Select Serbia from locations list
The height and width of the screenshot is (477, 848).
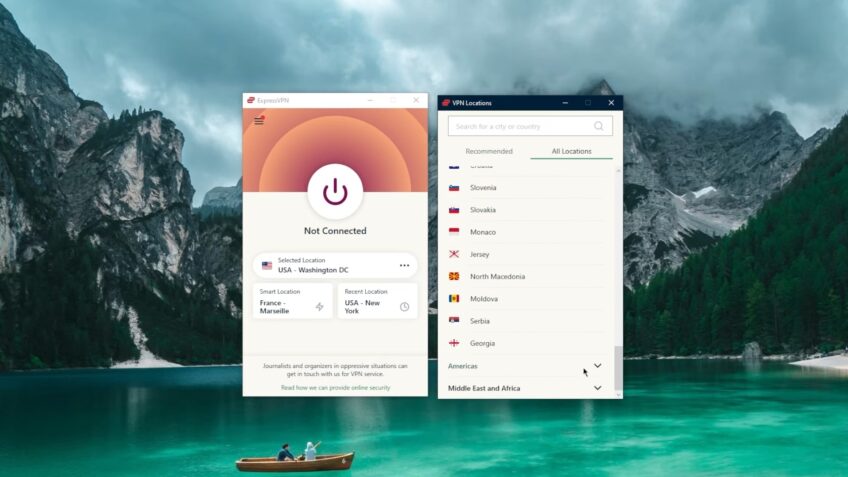[x=526, y=321]
